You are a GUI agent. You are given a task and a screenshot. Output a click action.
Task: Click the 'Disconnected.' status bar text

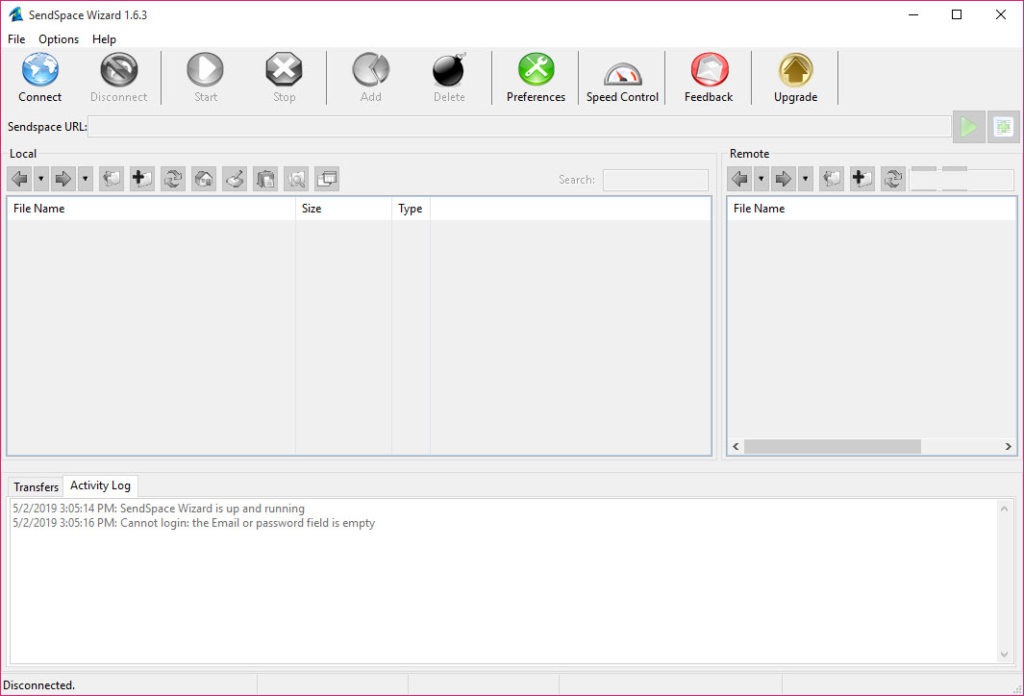tap(39, 685)
